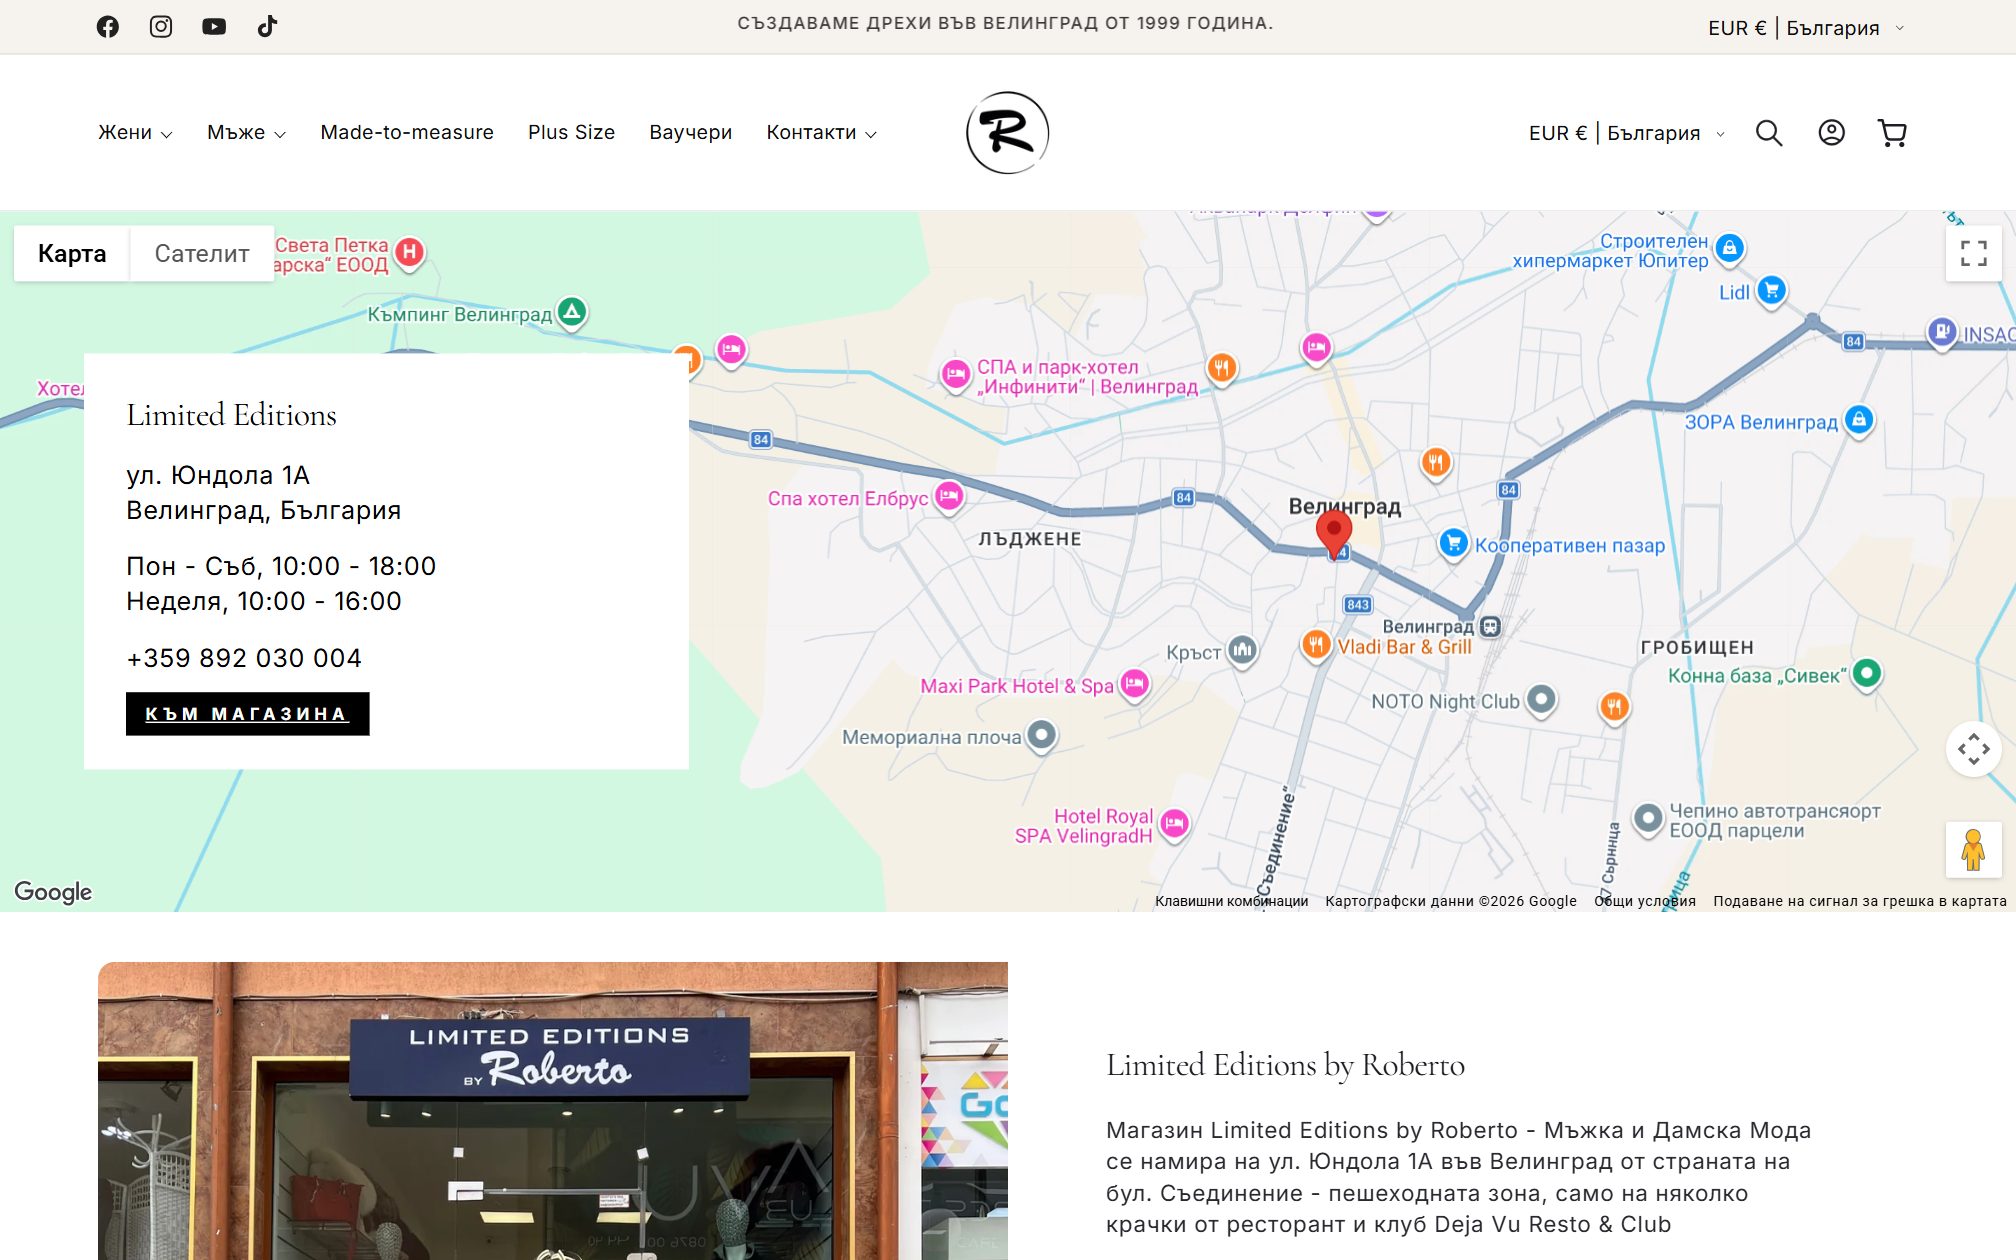Viewport: 2016px width, 1260px height.
Task: Expand the Мъже menu
Action: click(246, 133)
